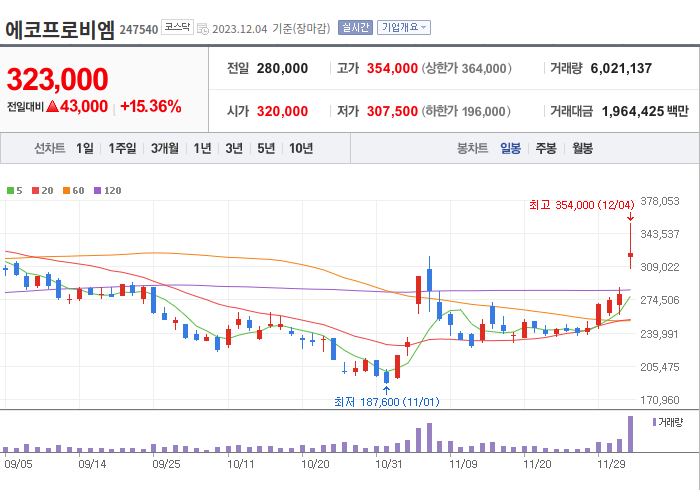
Task: Click the 최고 354,000 (12/04) marker label
Action: 581,205
